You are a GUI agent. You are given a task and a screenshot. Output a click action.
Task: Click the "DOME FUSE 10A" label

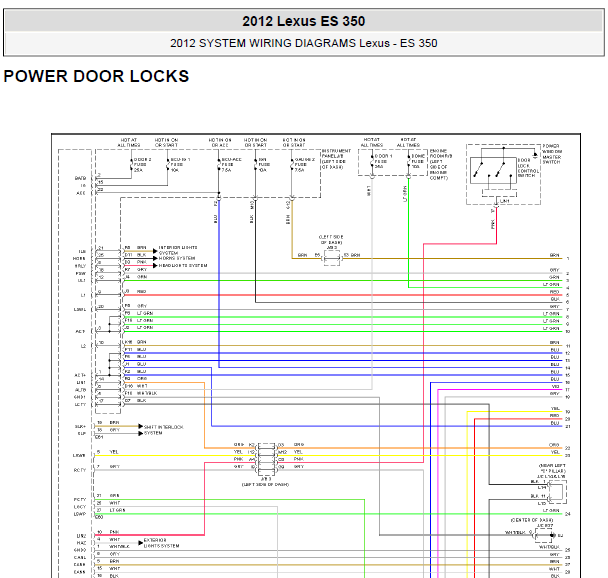click(418, 161)
